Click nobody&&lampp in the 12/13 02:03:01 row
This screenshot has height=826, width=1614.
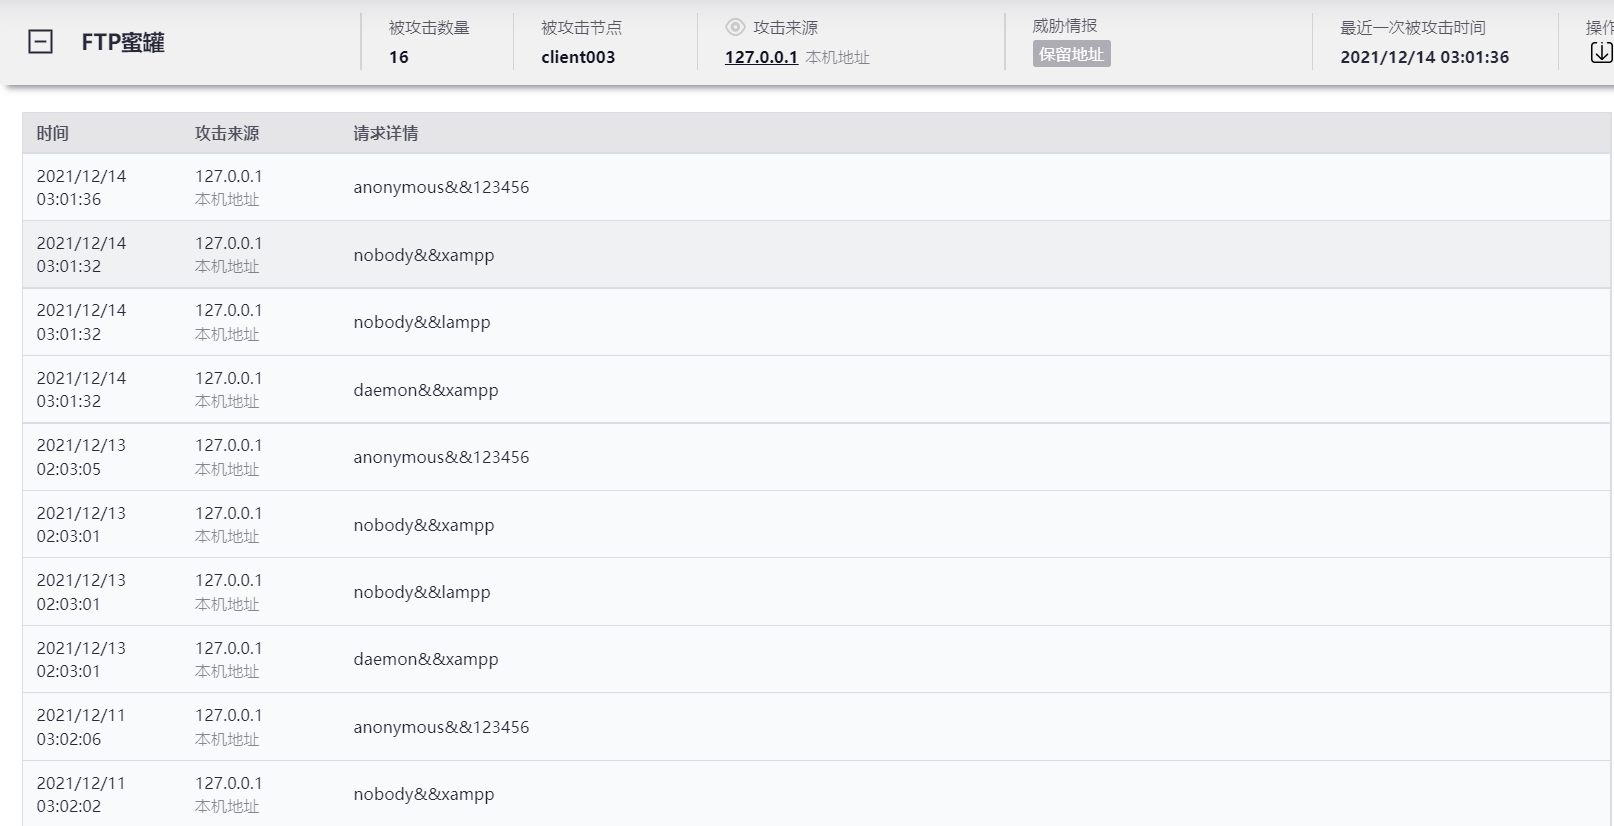tap(422, 592)
